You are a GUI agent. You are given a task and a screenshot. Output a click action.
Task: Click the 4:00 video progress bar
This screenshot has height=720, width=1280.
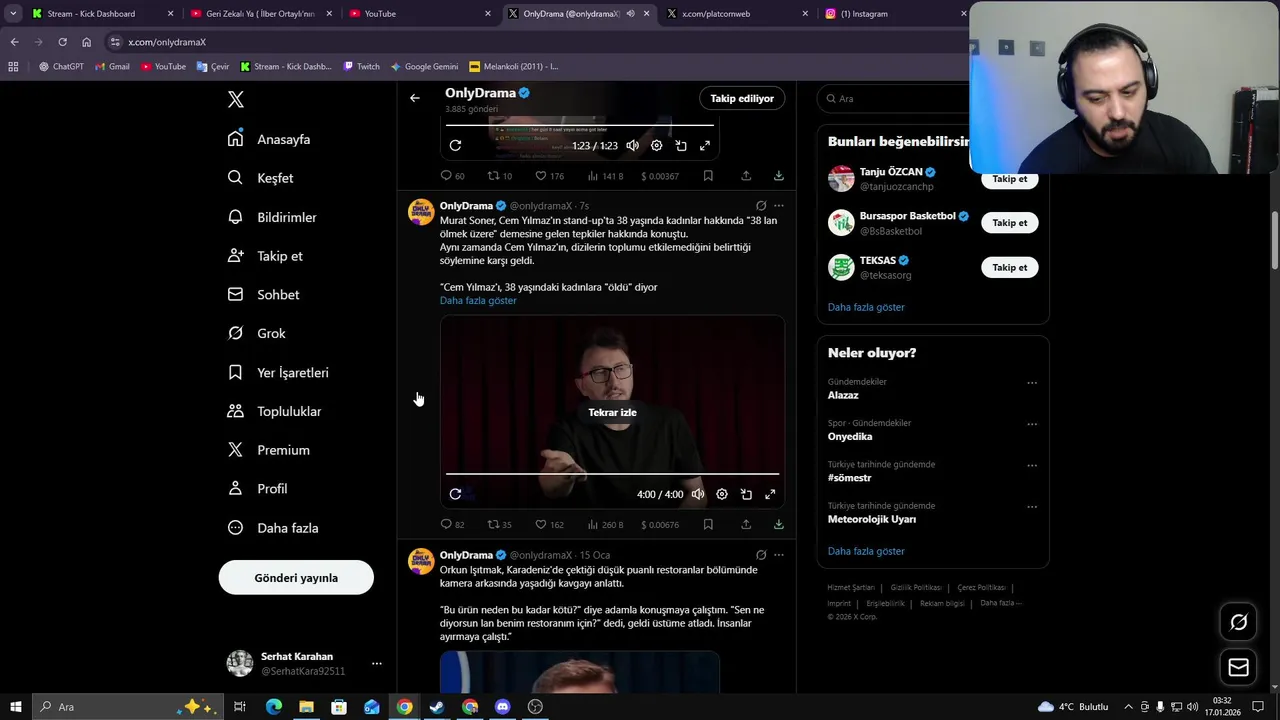click(612, 474)
